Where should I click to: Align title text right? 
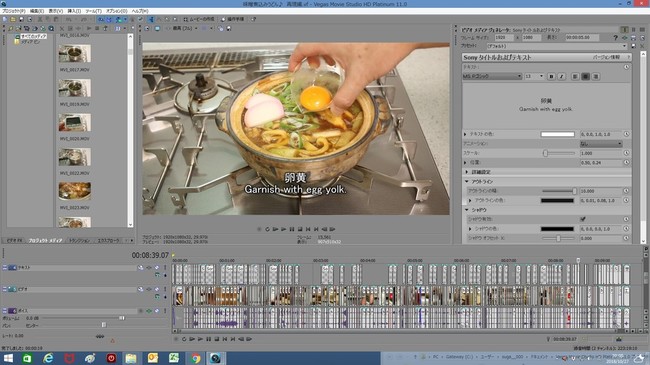(x=596, y=76)
